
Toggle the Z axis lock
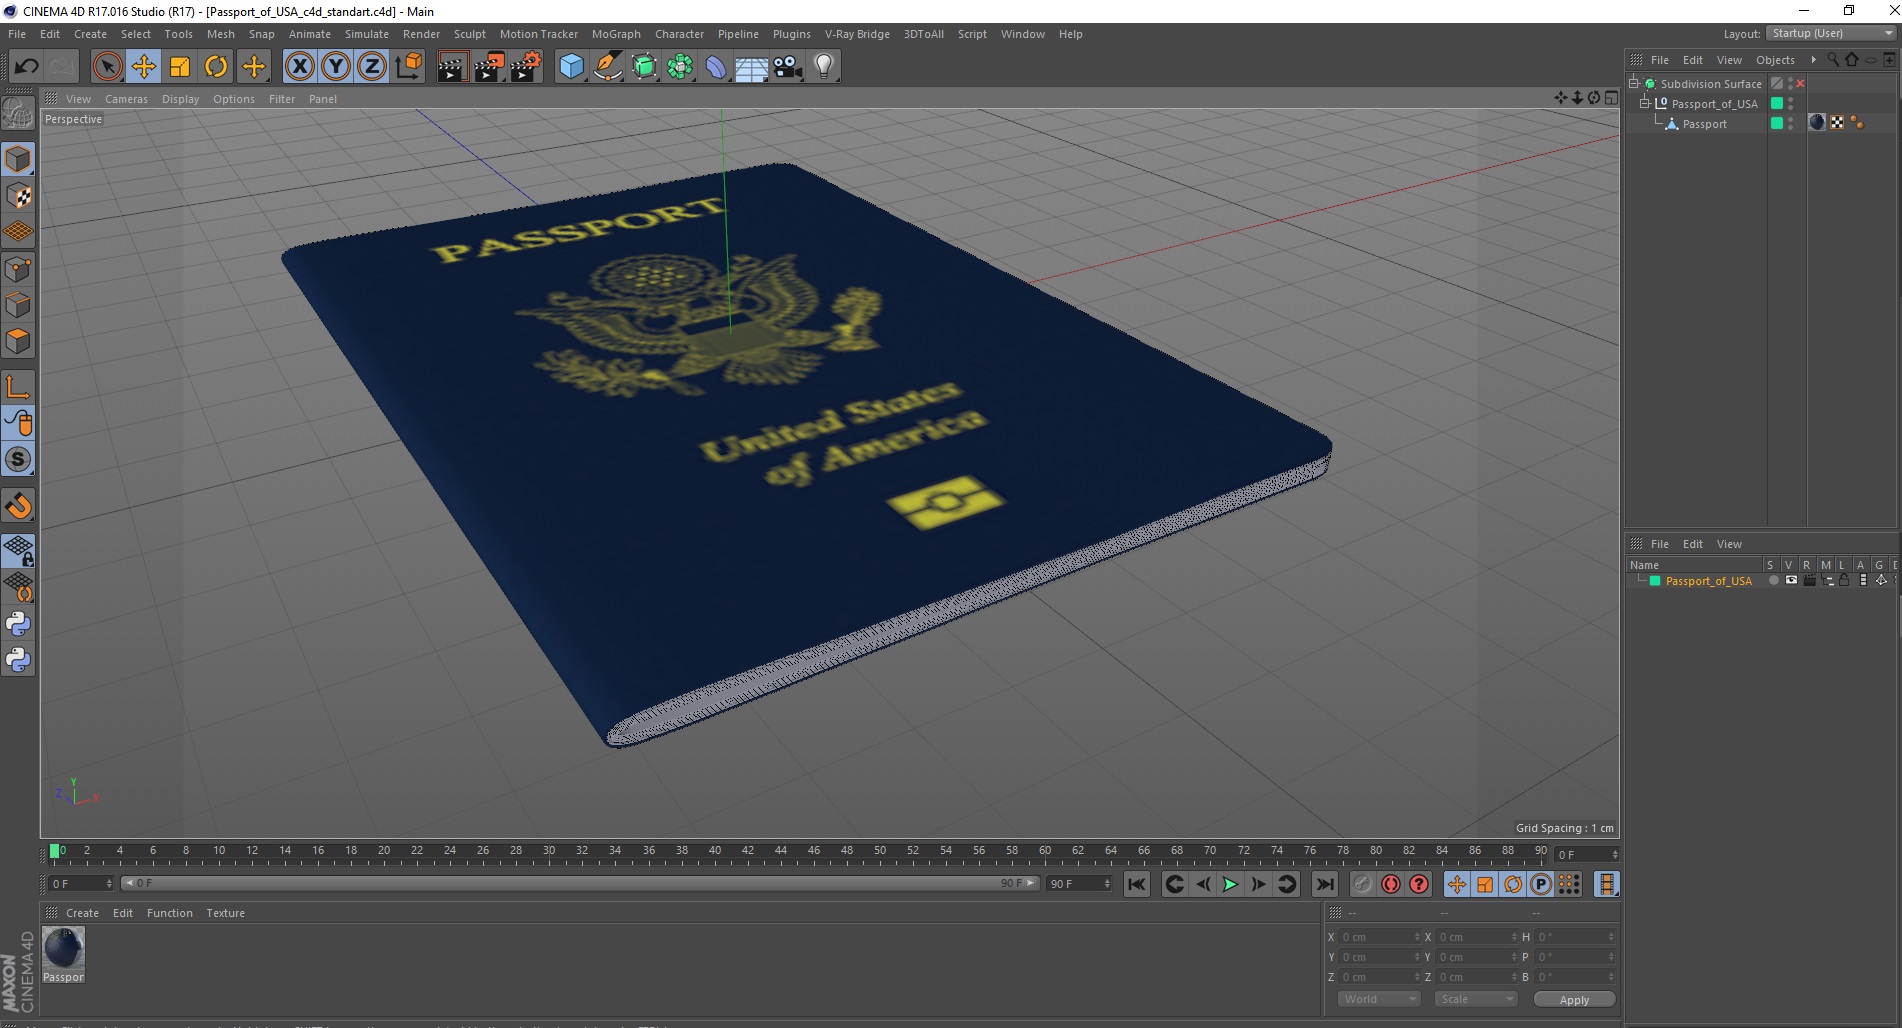pyautogui.click(x=372, y=67)
